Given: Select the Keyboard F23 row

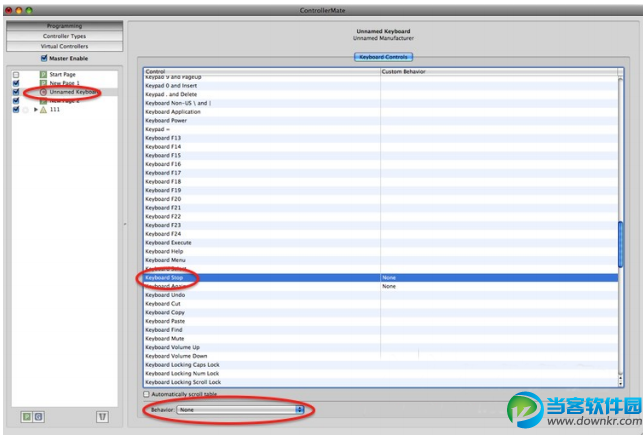Looking at the screenshot, I should (381, 225).
